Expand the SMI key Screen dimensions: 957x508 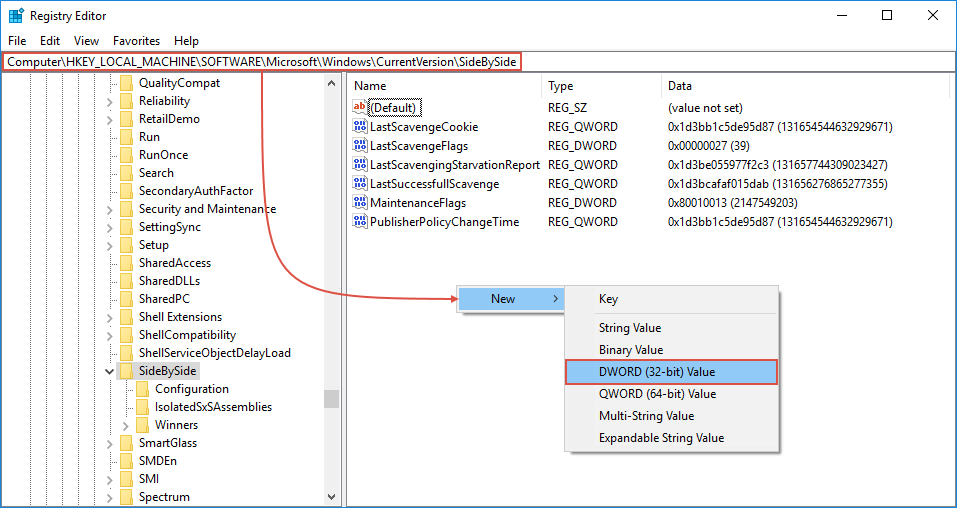109,479
